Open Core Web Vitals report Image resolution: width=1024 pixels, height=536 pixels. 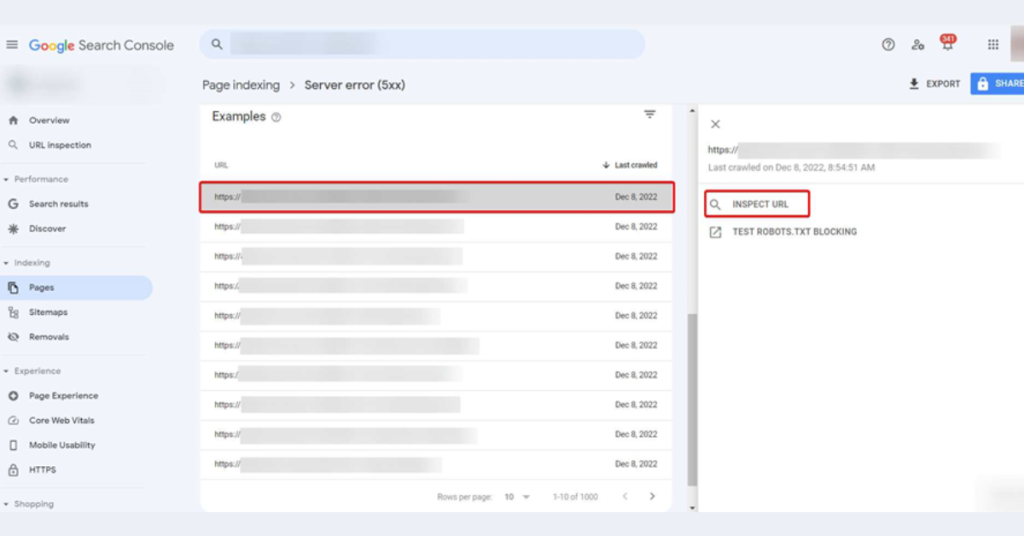click(61, 420)
